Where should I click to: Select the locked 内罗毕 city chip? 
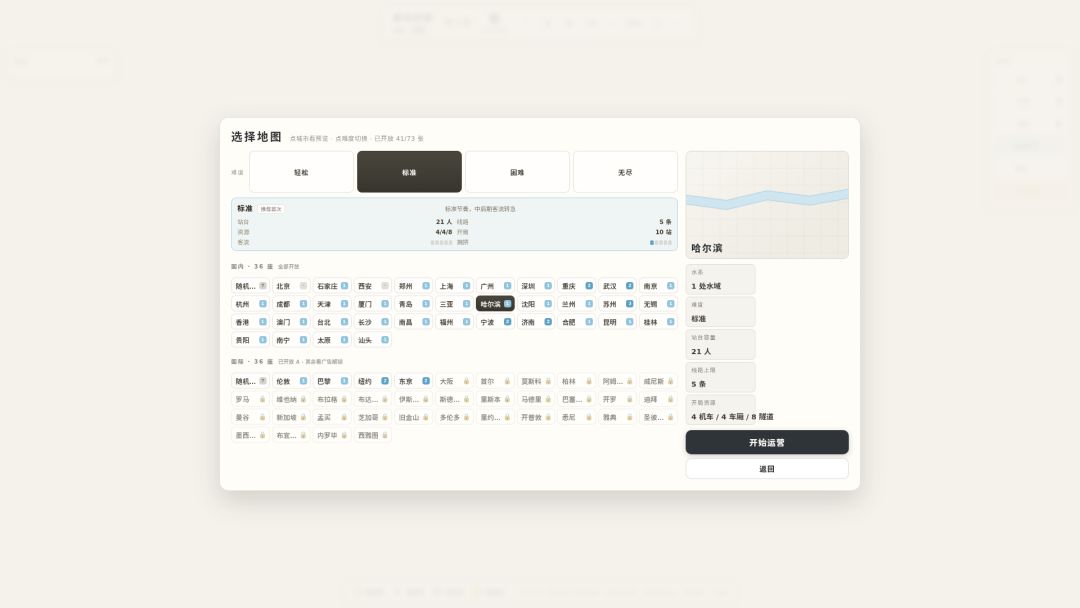(331, 435)
